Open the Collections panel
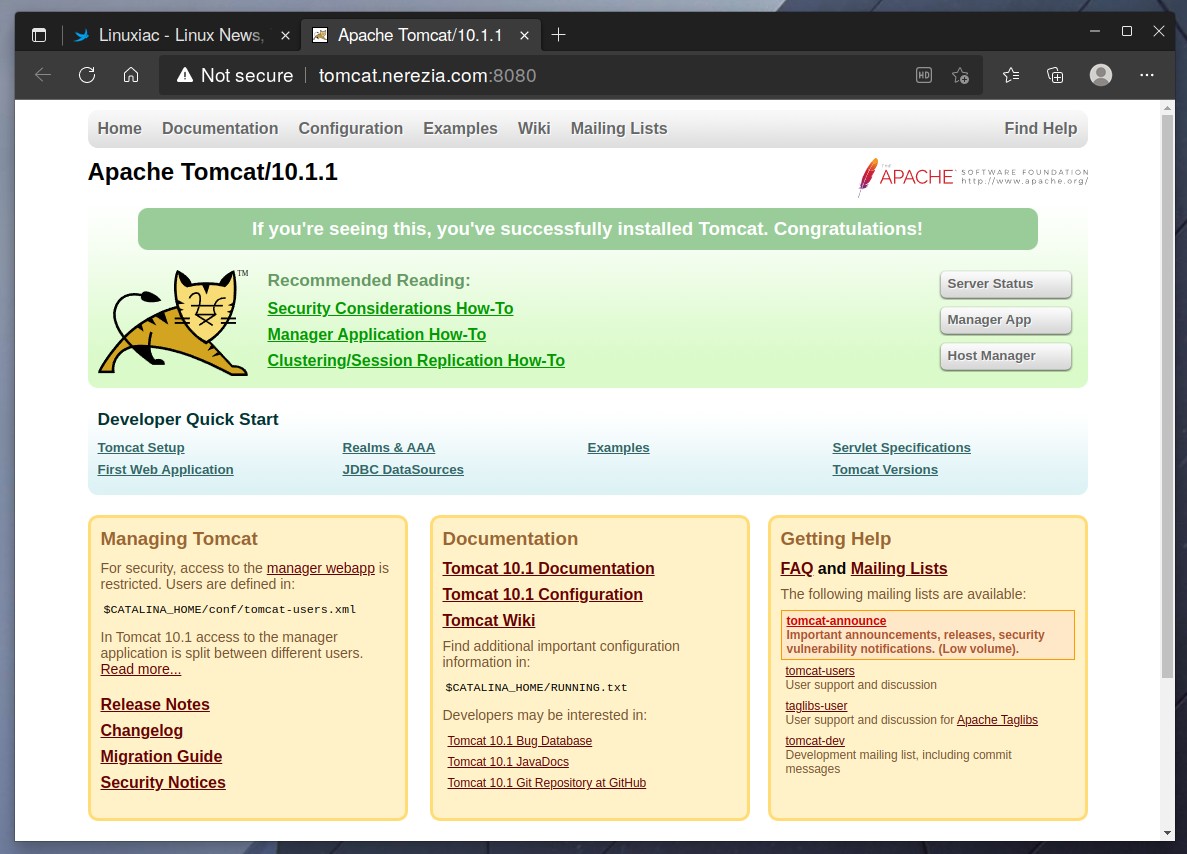Image resolution: width=1187 pixels, height=854 pixels. tap(1055, 75)
